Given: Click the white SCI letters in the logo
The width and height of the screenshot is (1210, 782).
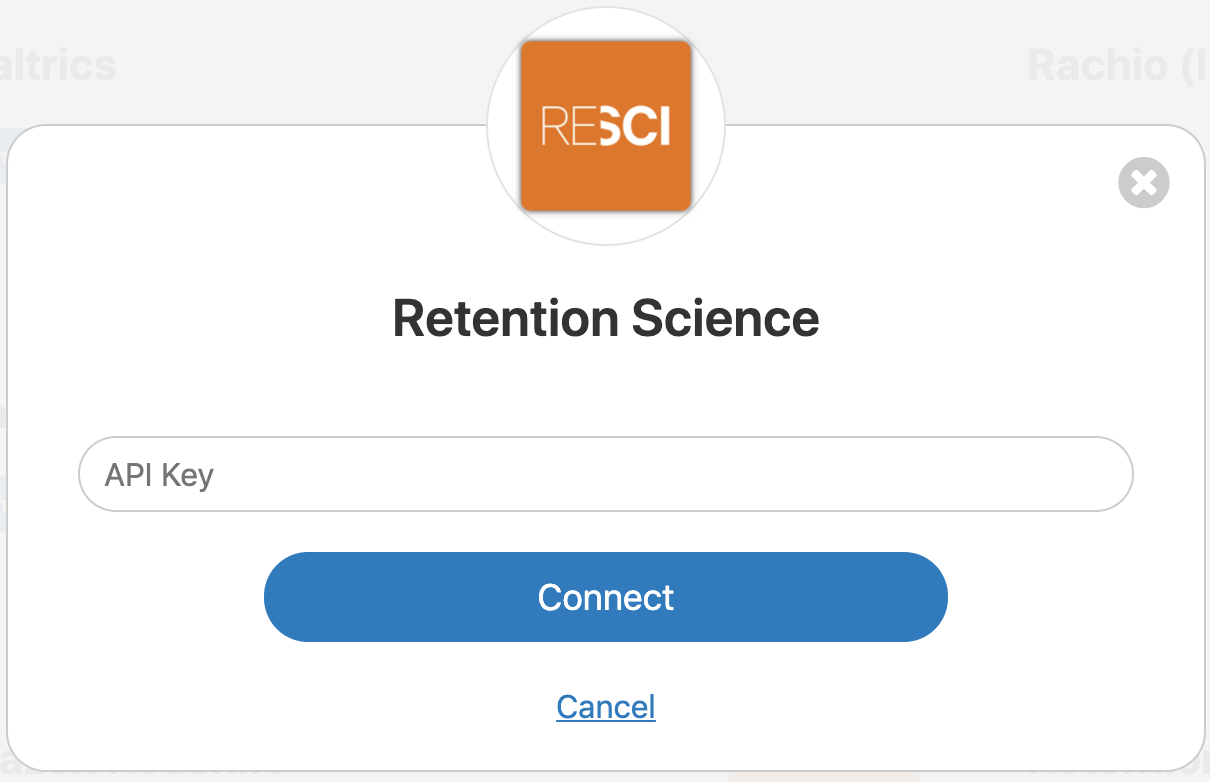Looking at the screenshot, I should click(x=635, y=127).
